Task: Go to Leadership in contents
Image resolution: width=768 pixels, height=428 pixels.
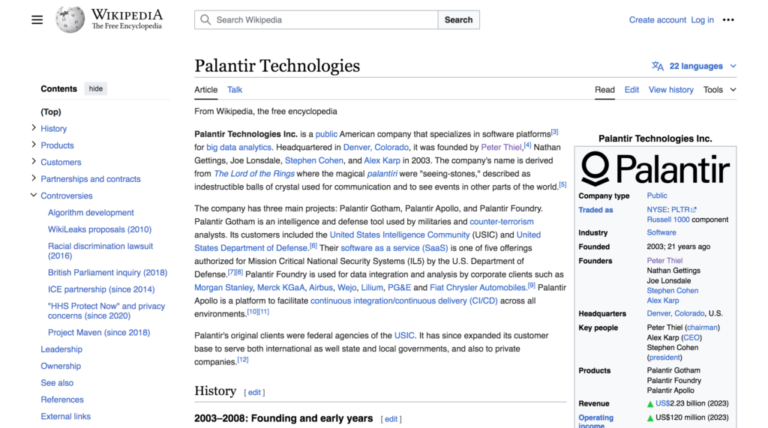Action: coord(61,349)
